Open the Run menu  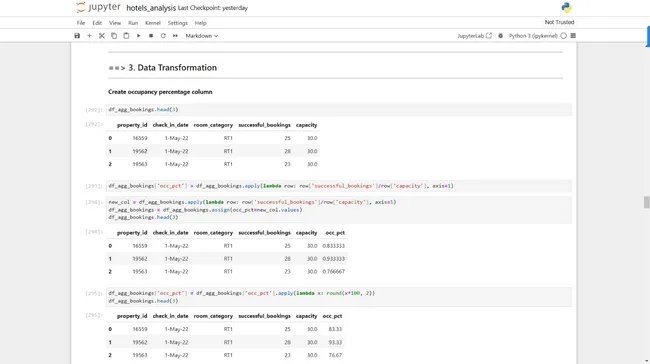point(133,23)
